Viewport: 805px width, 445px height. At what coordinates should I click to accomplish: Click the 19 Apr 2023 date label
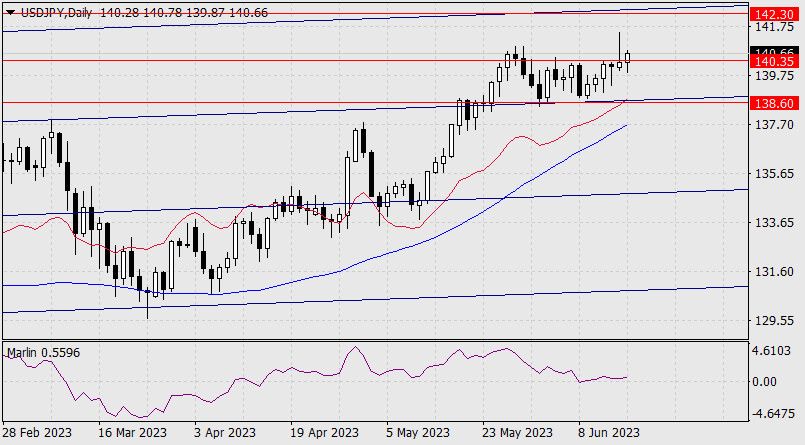coord(324,432)
